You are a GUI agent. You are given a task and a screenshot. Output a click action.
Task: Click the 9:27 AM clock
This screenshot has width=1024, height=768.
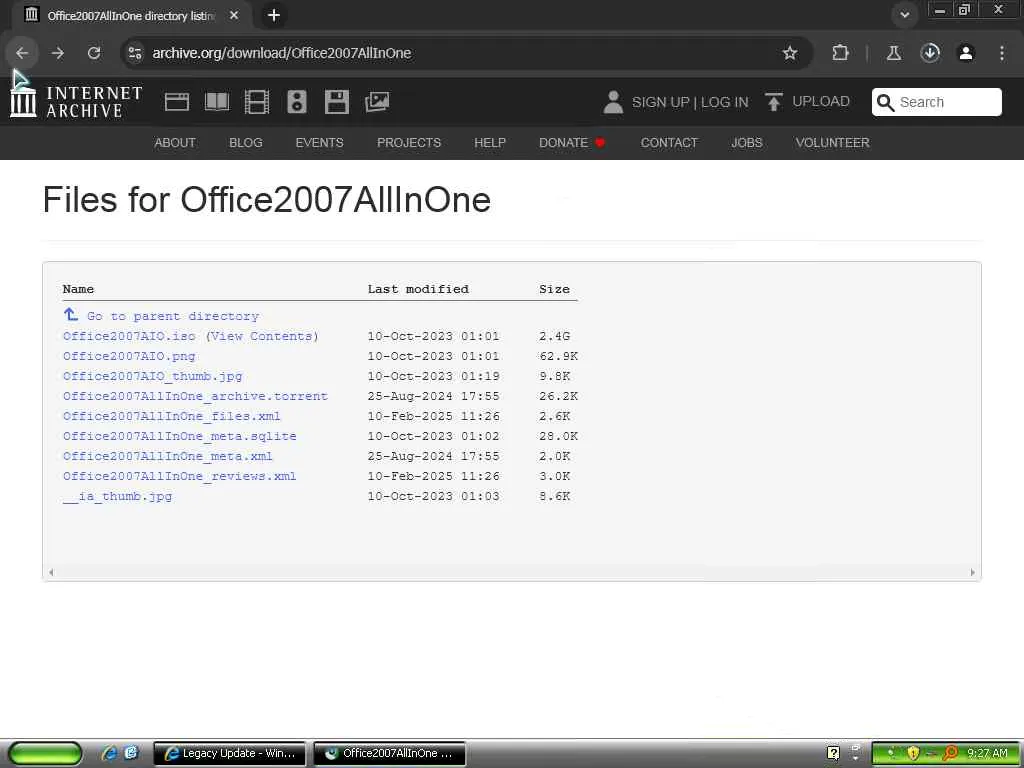pyautogui.click(x=987, y=753)
